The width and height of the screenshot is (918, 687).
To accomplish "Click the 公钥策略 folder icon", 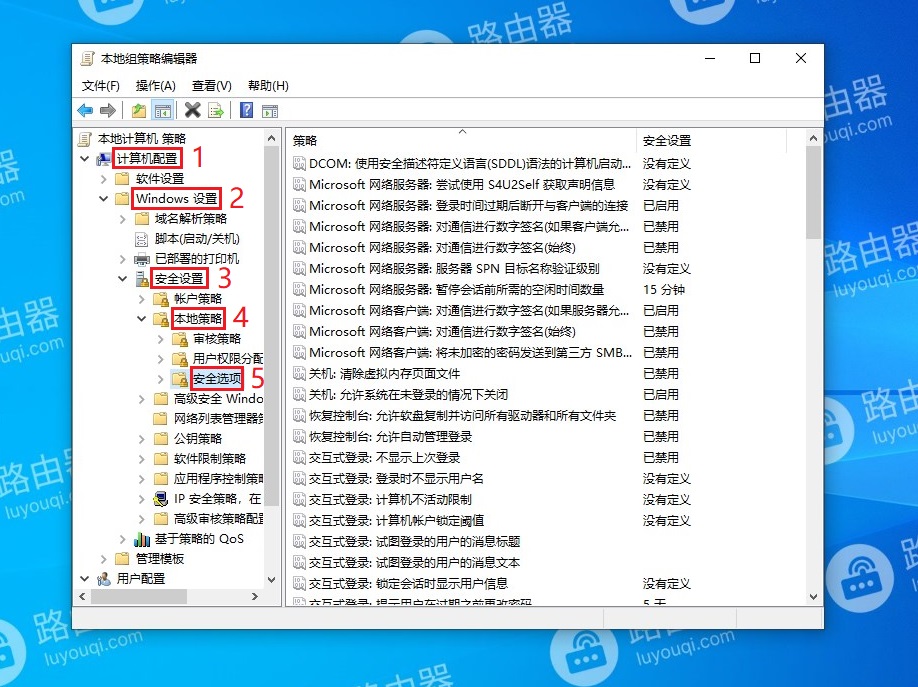I will pos(160,439).
